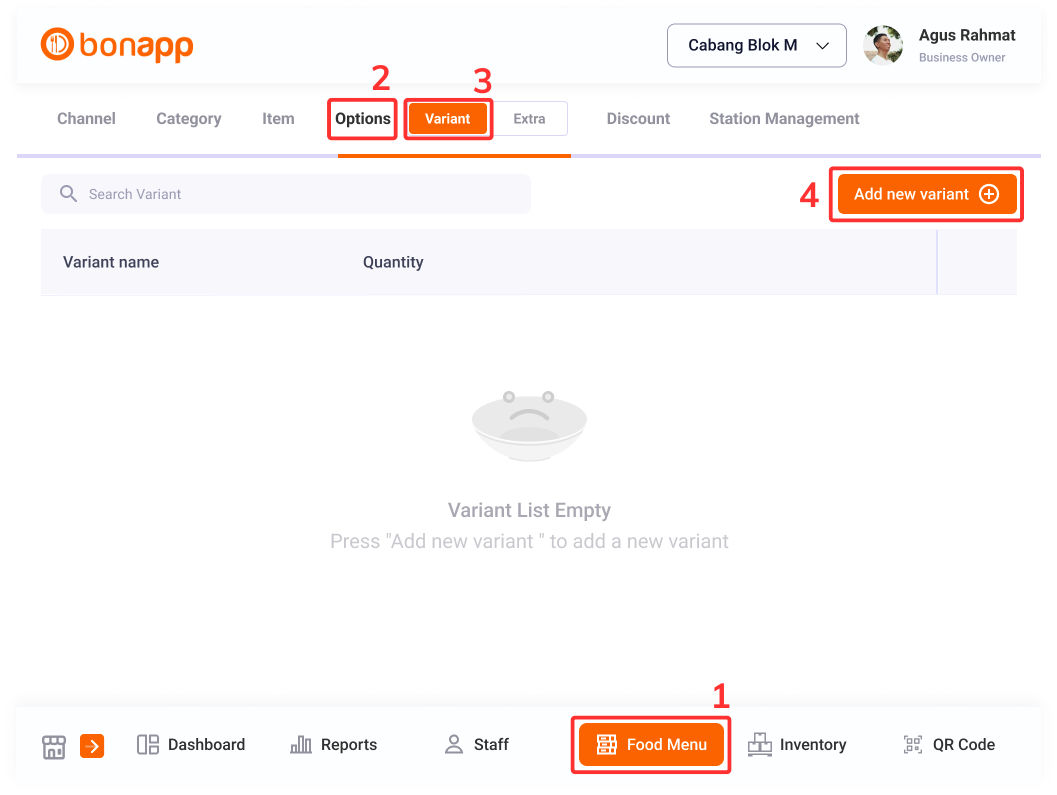Switch to the Variant toggle

click(x=448, y=119)
